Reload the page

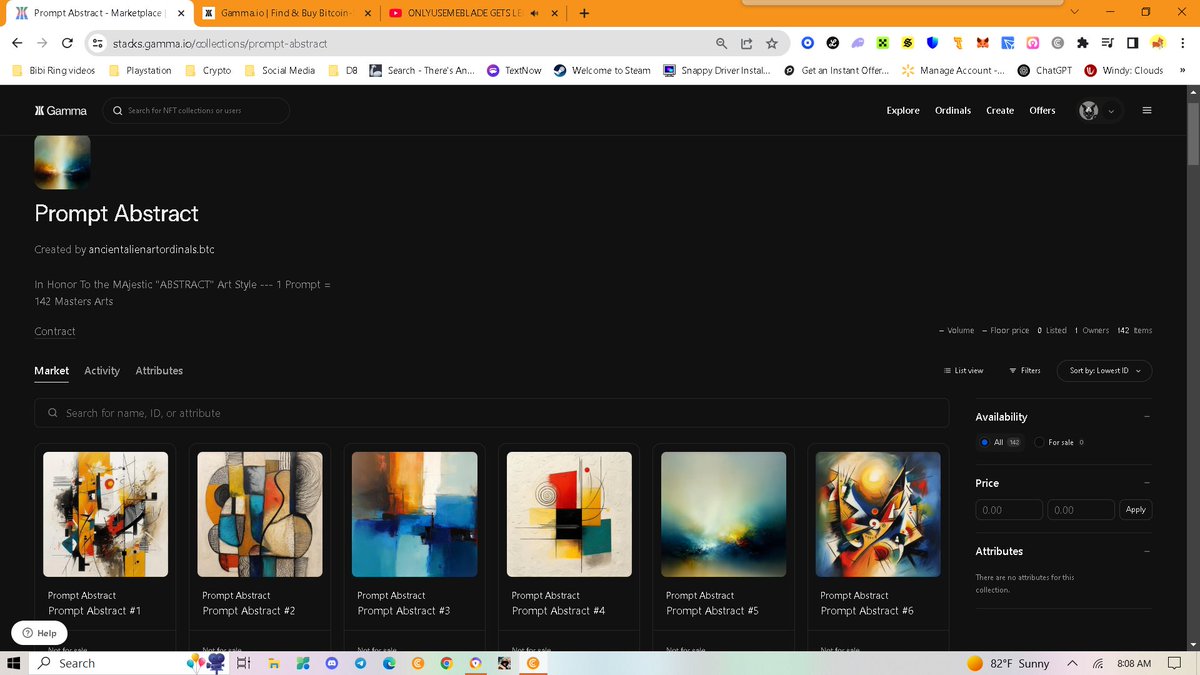pyautogui.click(x=67, y=43)
